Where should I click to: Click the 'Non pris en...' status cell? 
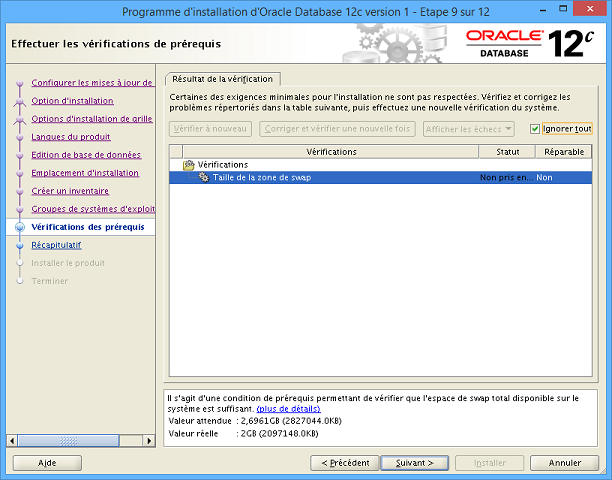tap(506, 178)
